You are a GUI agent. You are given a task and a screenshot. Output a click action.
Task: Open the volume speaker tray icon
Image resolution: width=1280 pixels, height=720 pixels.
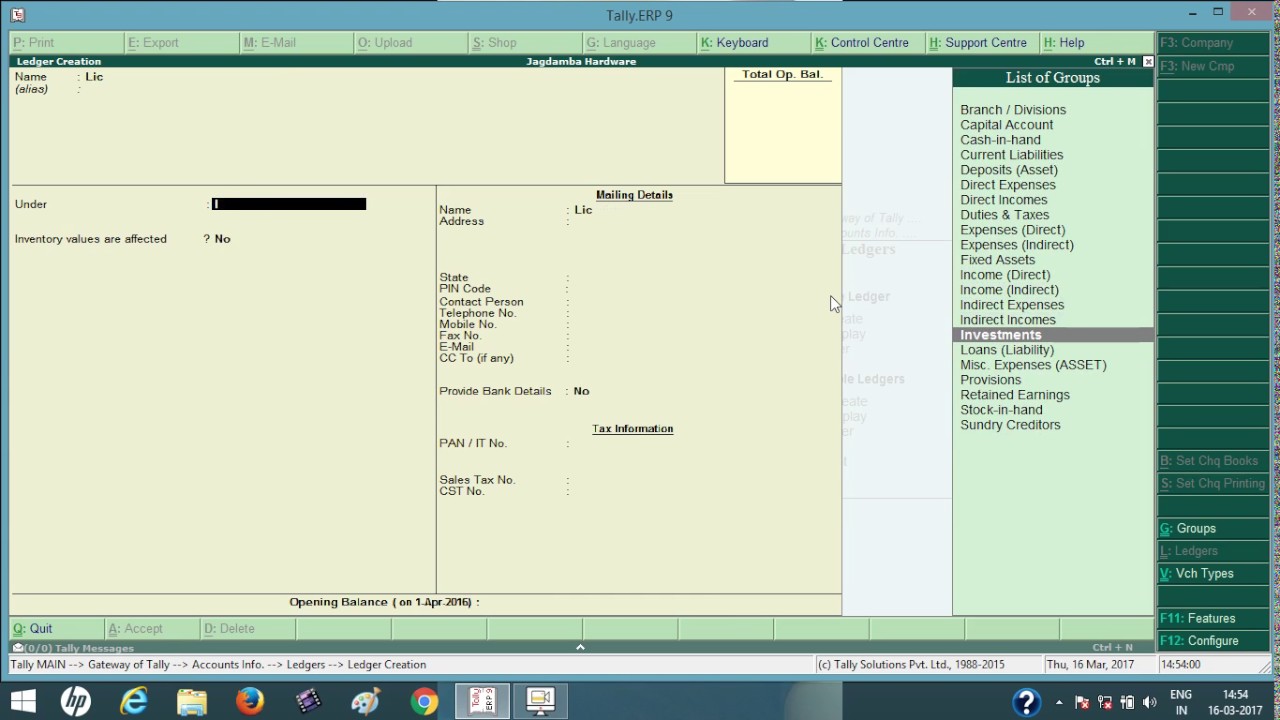[1149, 703]
